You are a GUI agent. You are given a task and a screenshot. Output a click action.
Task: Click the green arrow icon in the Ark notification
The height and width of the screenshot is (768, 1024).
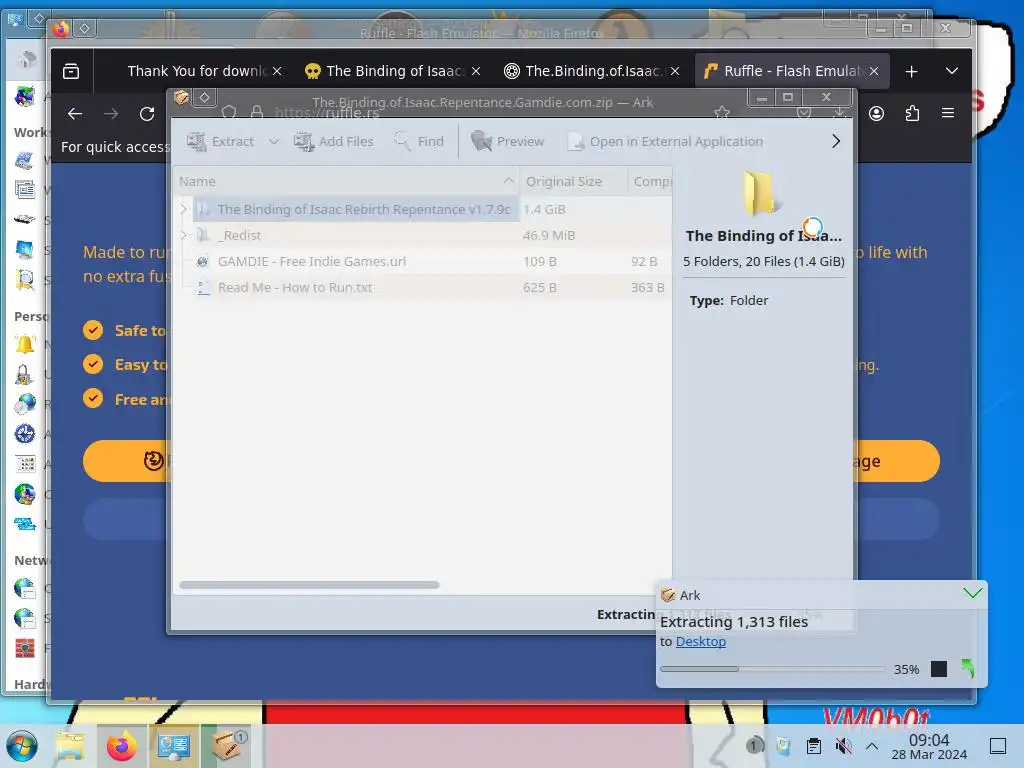[x=968, y=668]
